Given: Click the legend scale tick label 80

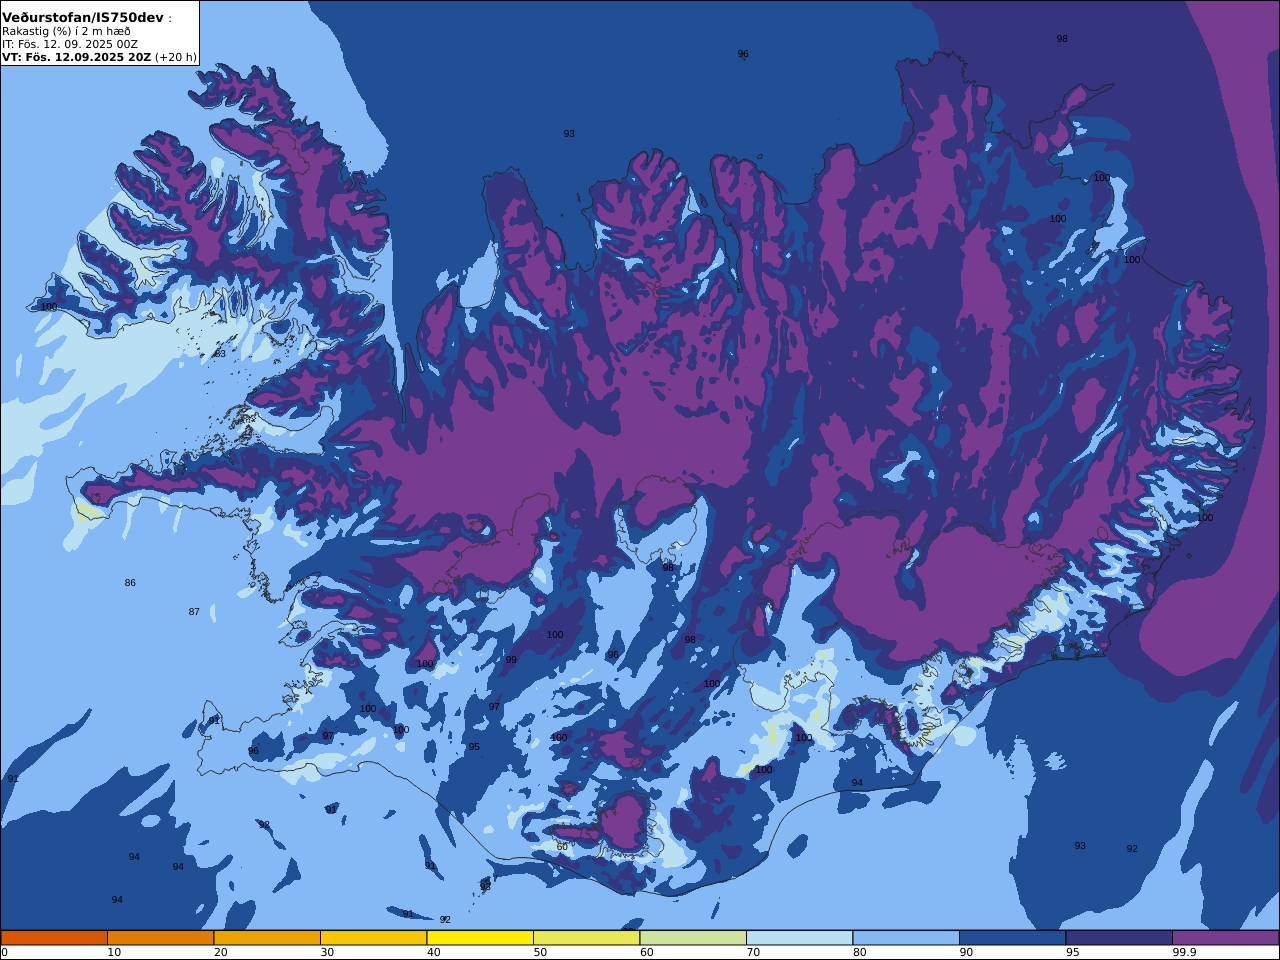Looking at the screenshot, I should click(859, 952).
